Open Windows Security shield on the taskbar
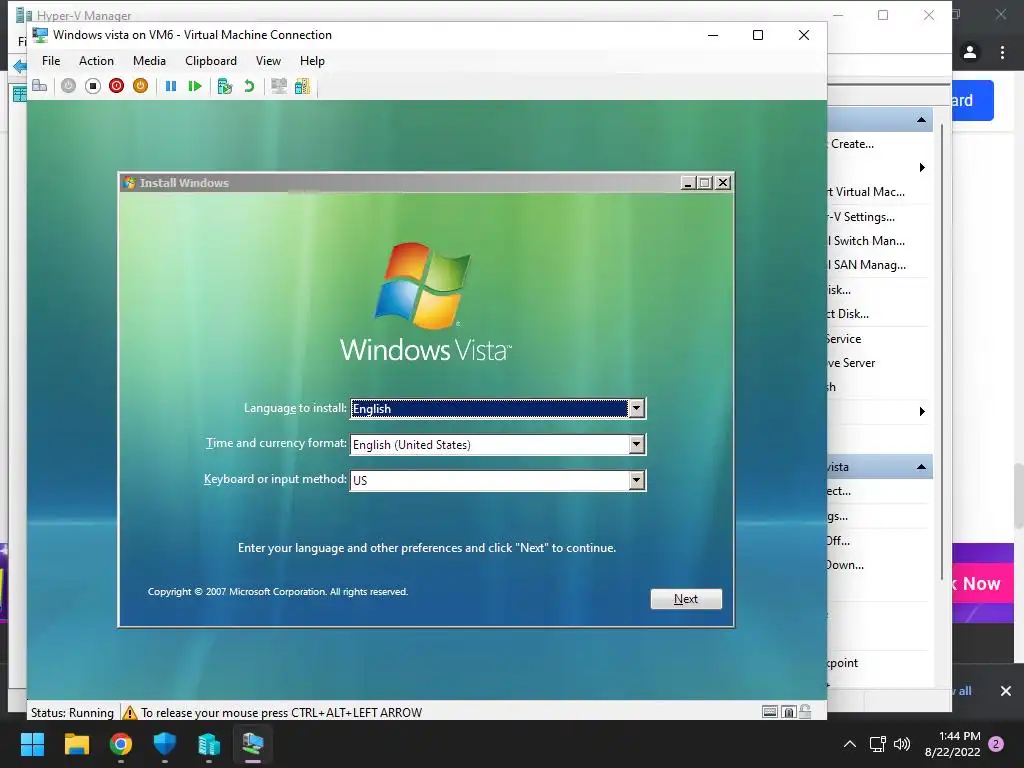The width and height of the screenshot is (1024, 768). click(x=165, y=744)
